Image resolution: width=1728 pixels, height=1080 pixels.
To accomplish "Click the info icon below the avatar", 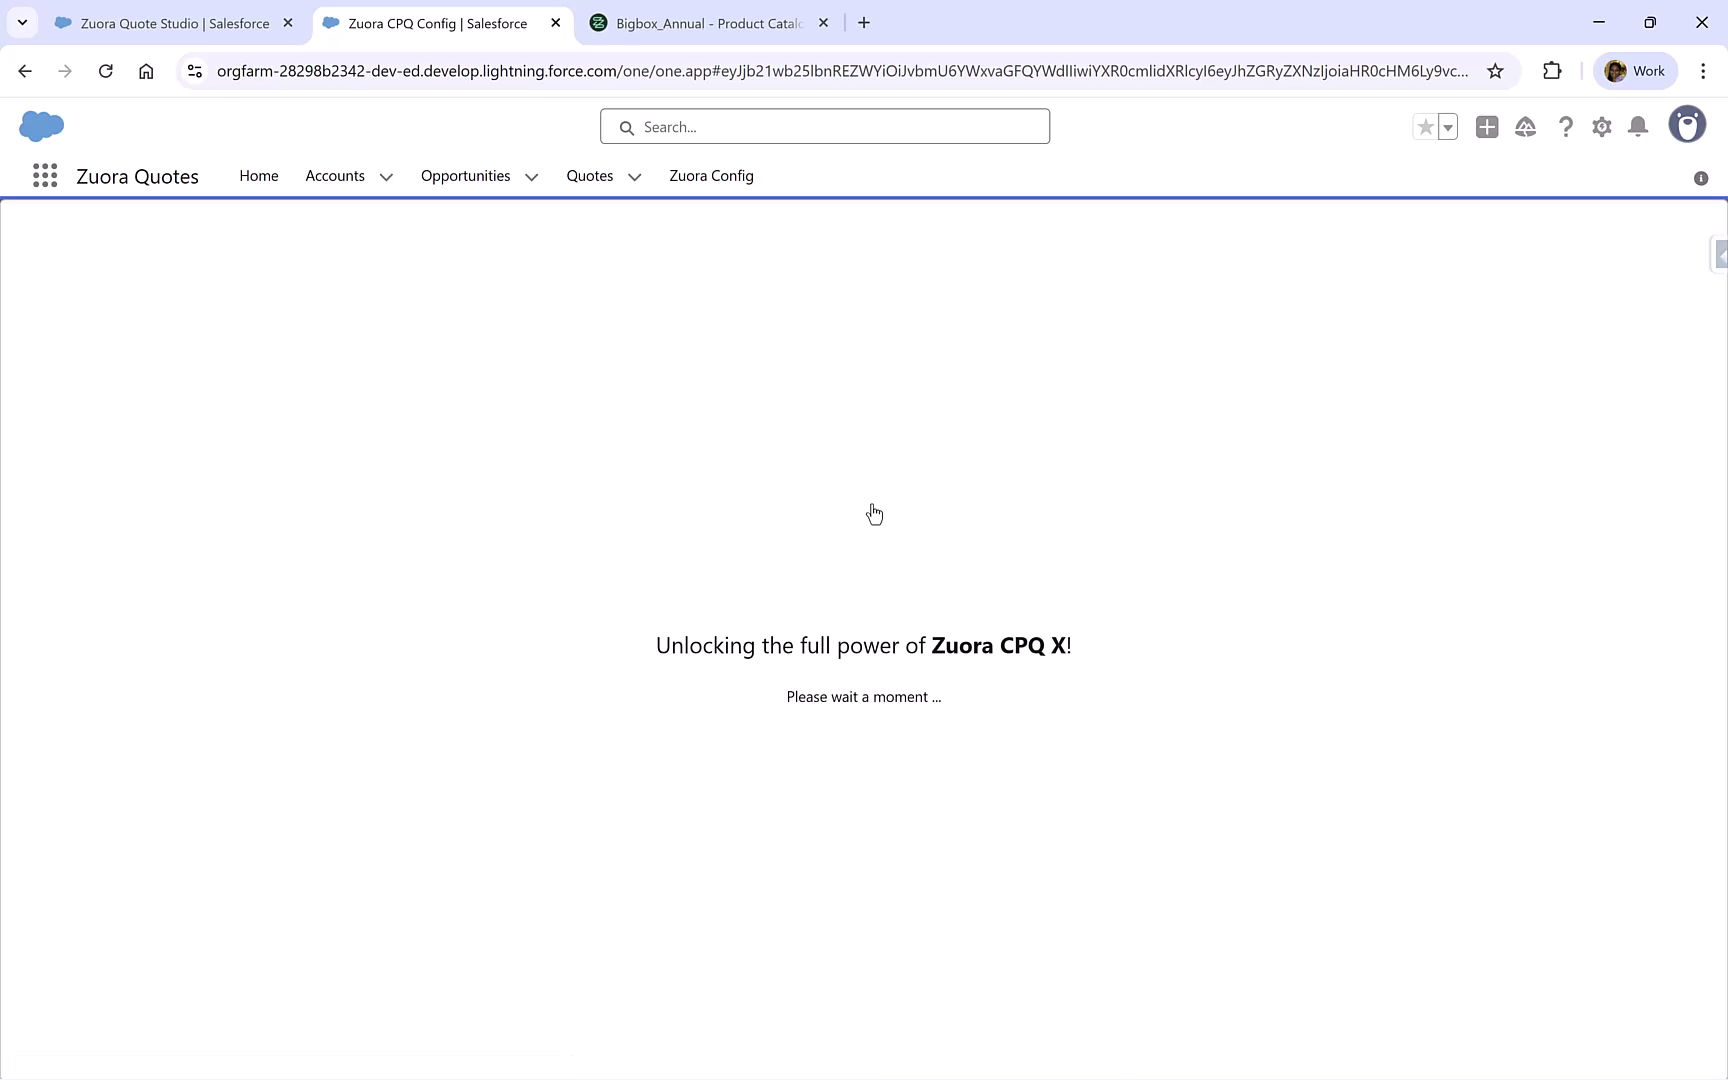I will (x=1699, y=177).
